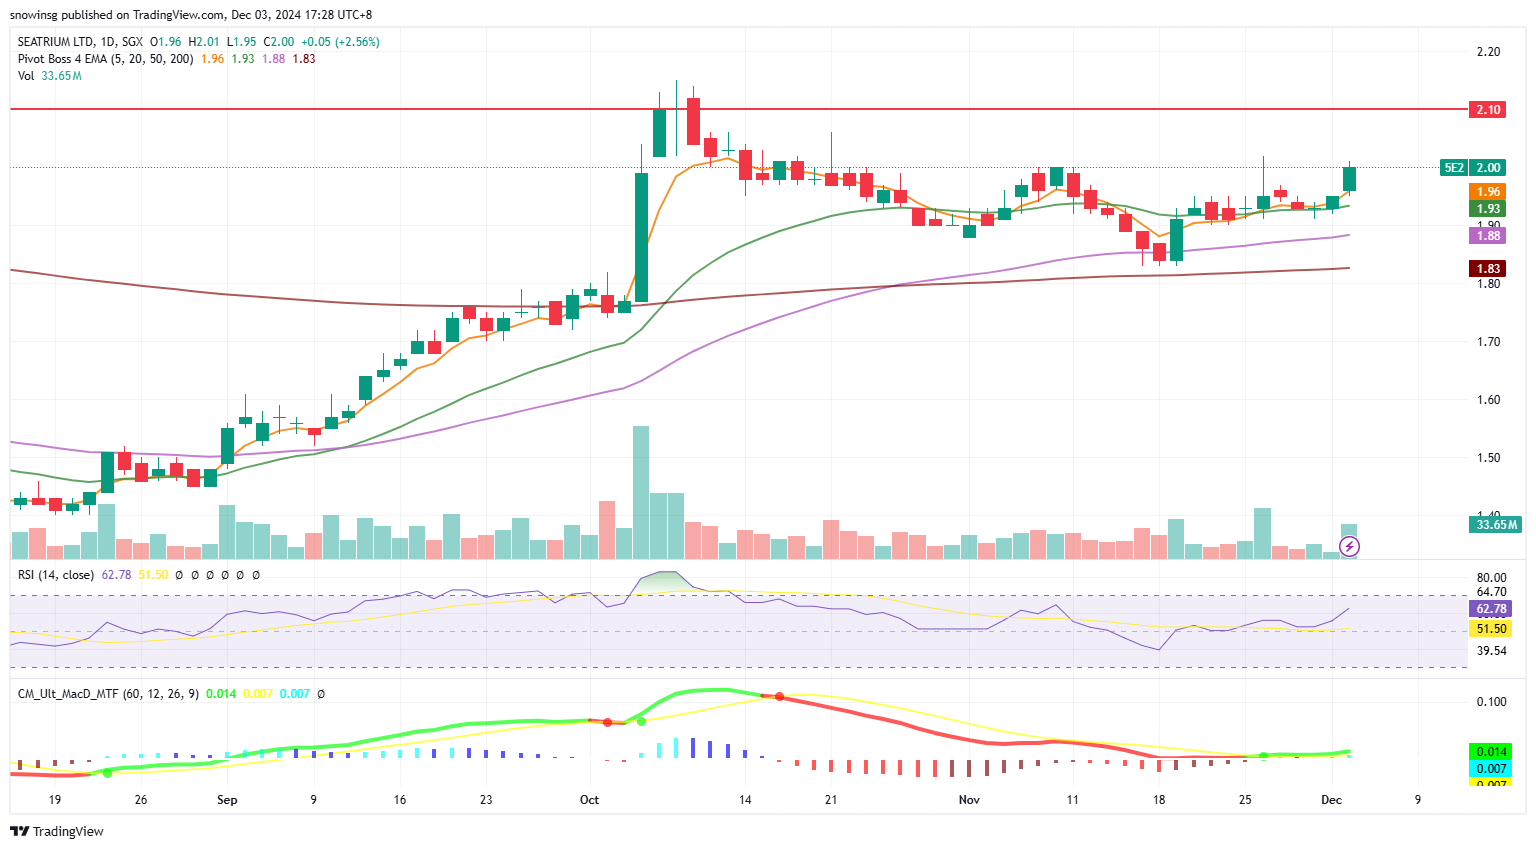The width and height of the screenshot is (1536, 849).
Task: Click the 21 date label on the time axis
Action: [x=831, y=799]
